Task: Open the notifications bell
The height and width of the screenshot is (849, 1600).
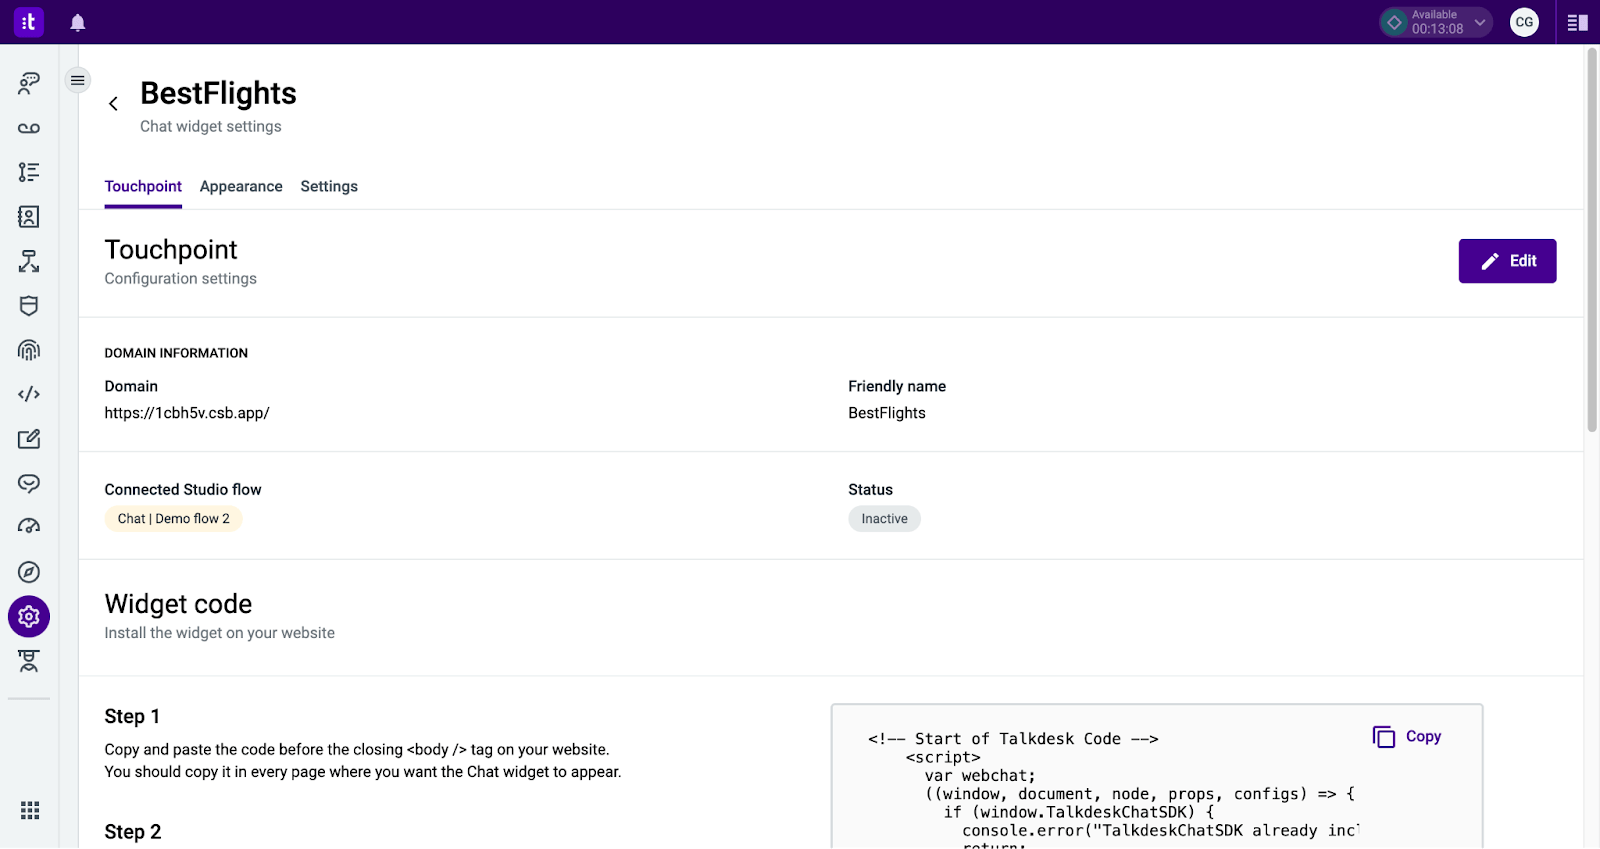Action: (x=78, y=22)
